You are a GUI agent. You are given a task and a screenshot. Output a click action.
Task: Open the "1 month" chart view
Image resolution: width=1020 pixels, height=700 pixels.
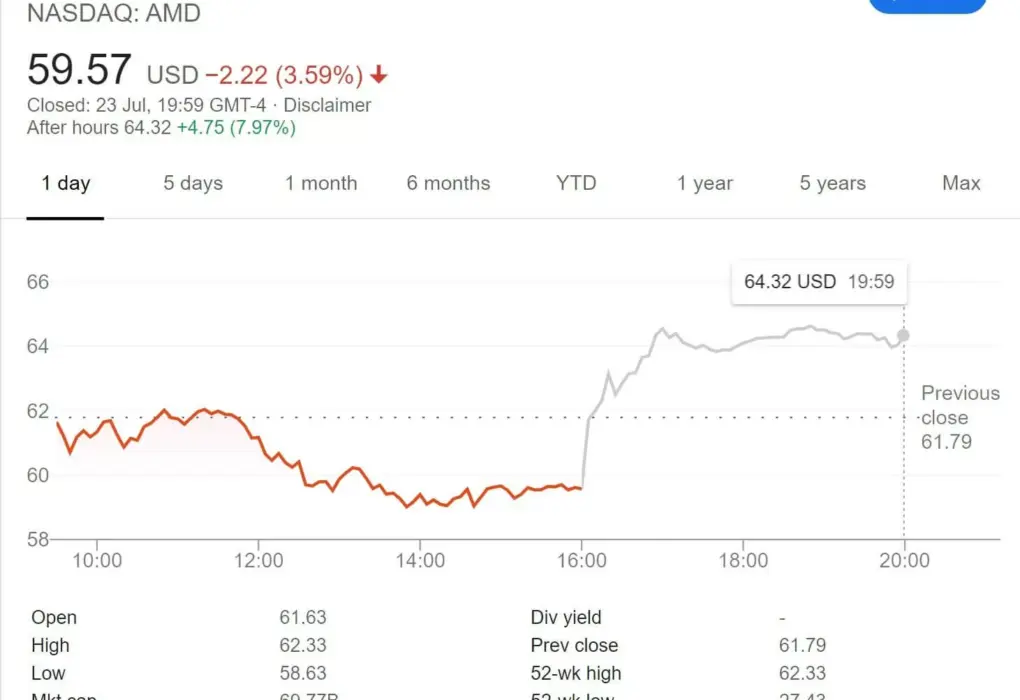click(x=321, y=183)
